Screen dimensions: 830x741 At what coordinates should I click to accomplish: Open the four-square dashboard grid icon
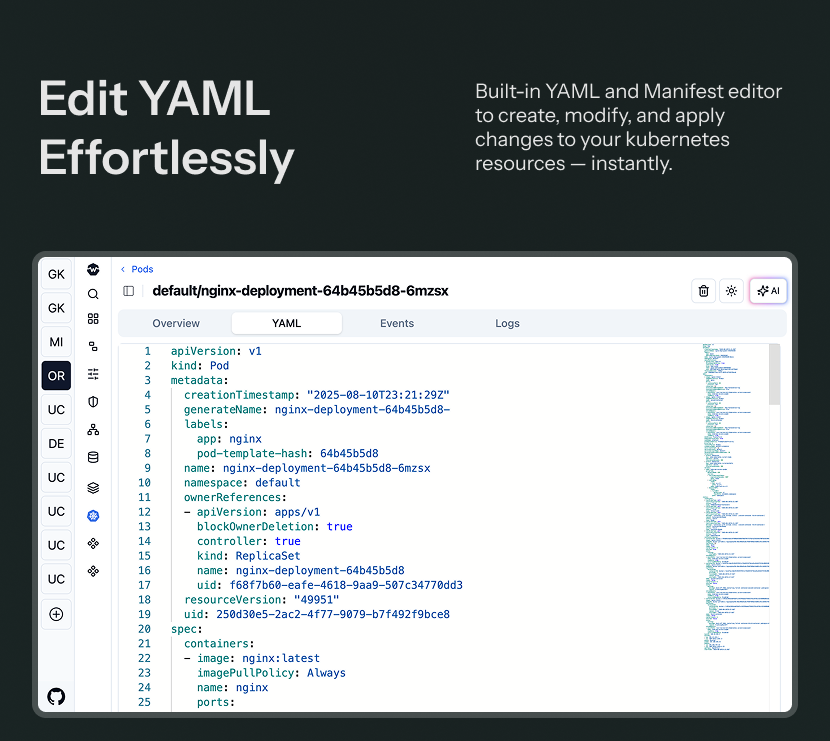click(x=93, y=319)
